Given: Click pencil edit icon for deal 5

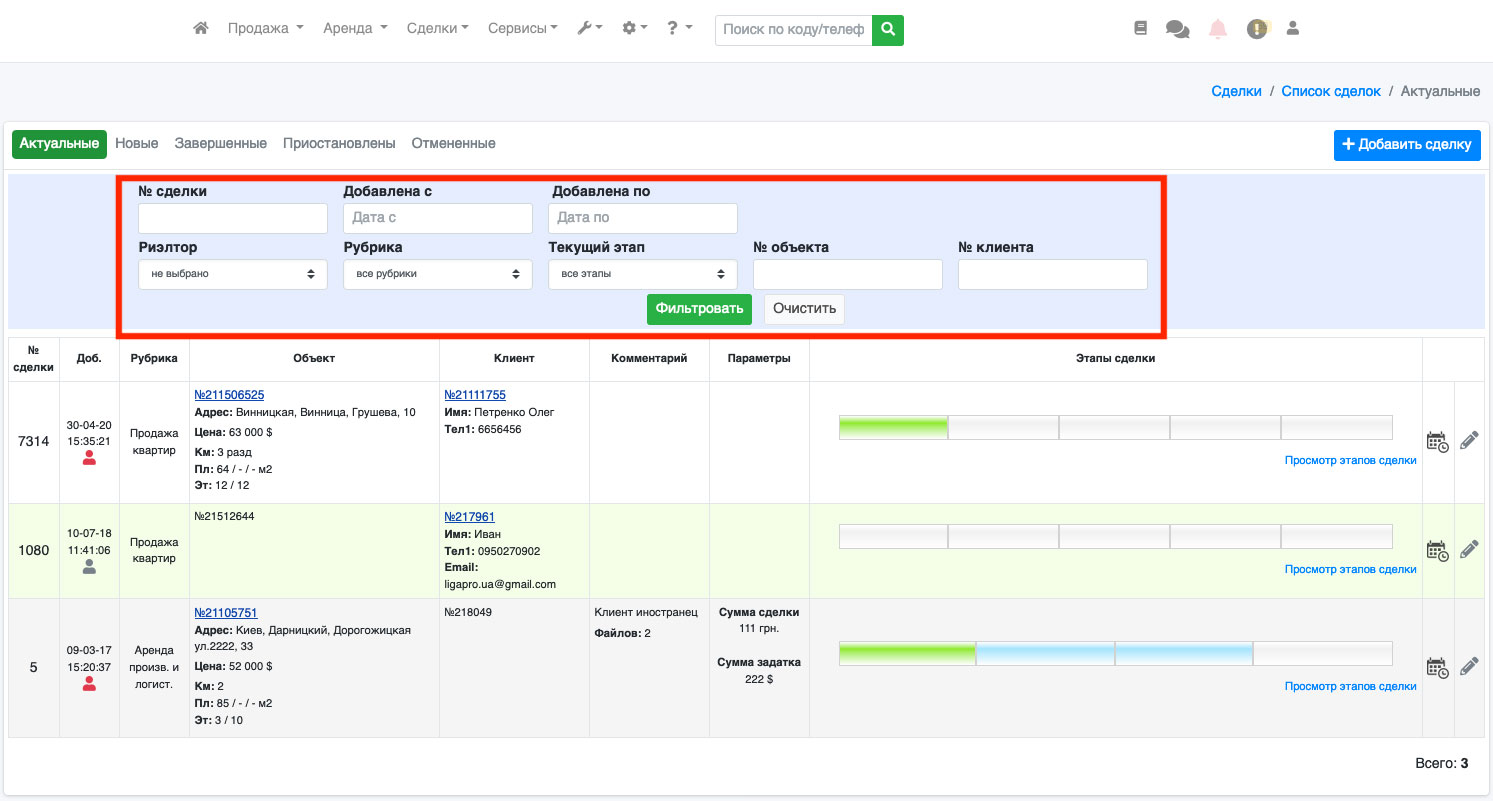Looking at the screenshot, I should [1469, 666].
